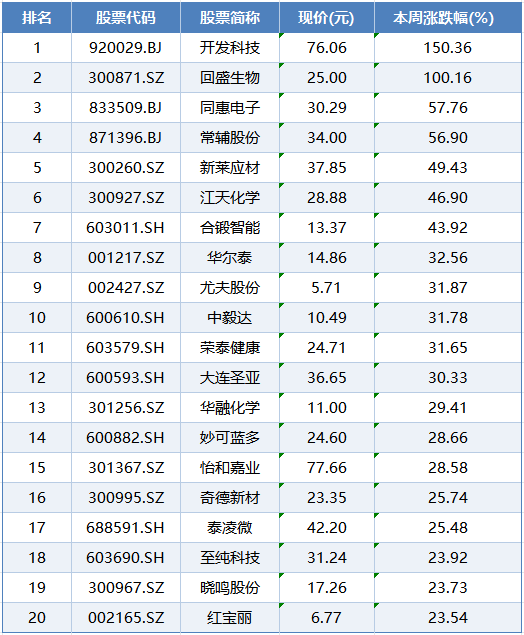Viewport: 524px width, 635px height.
Task: Select the 股票代码 header cell
Action: point(126,17)
